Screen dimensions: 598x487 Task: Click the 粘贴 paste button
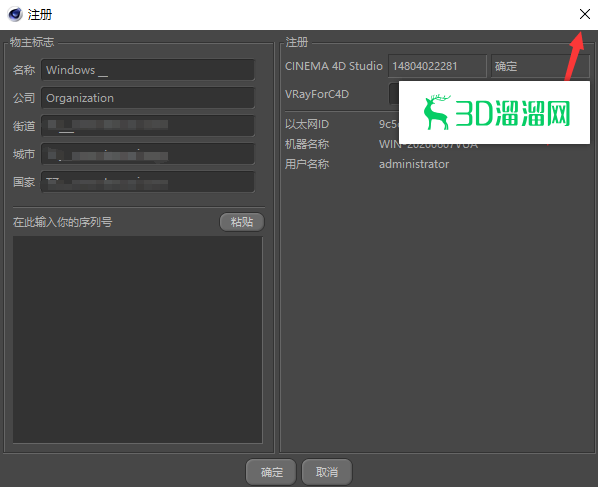242,222
